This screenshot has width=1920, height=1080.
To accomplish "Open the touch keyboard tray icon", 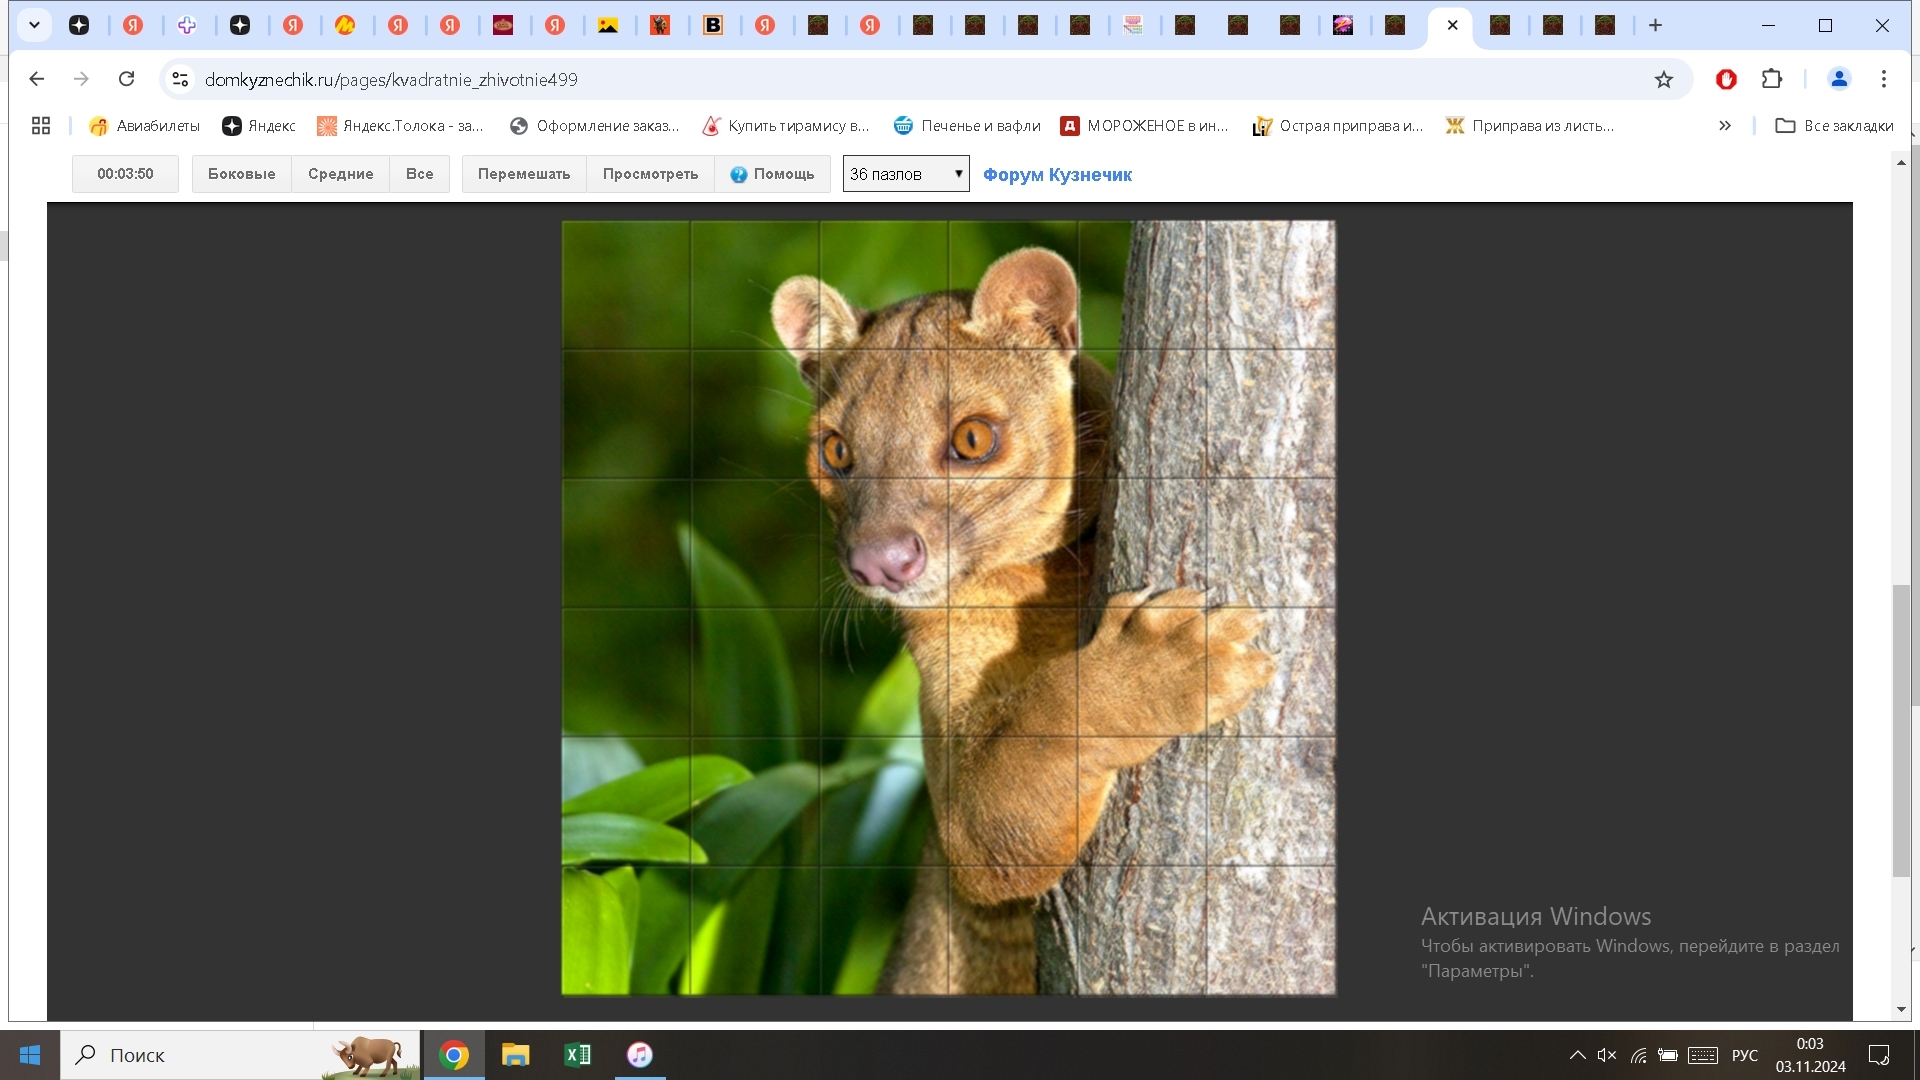I will coord(1703,1055).
